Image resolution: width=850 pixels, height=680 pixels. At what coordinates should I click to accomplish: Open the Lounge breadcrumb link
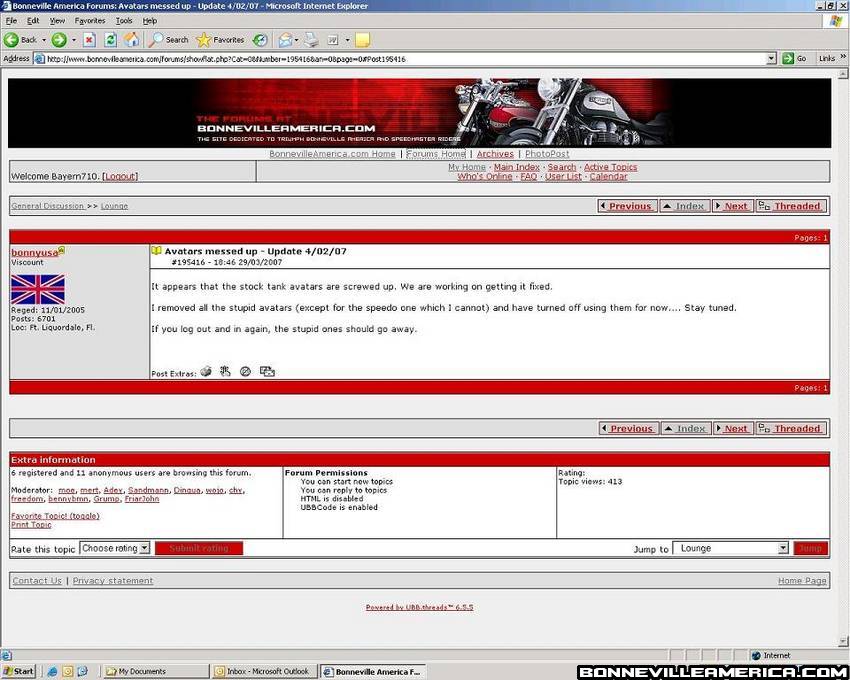point(114,206)
